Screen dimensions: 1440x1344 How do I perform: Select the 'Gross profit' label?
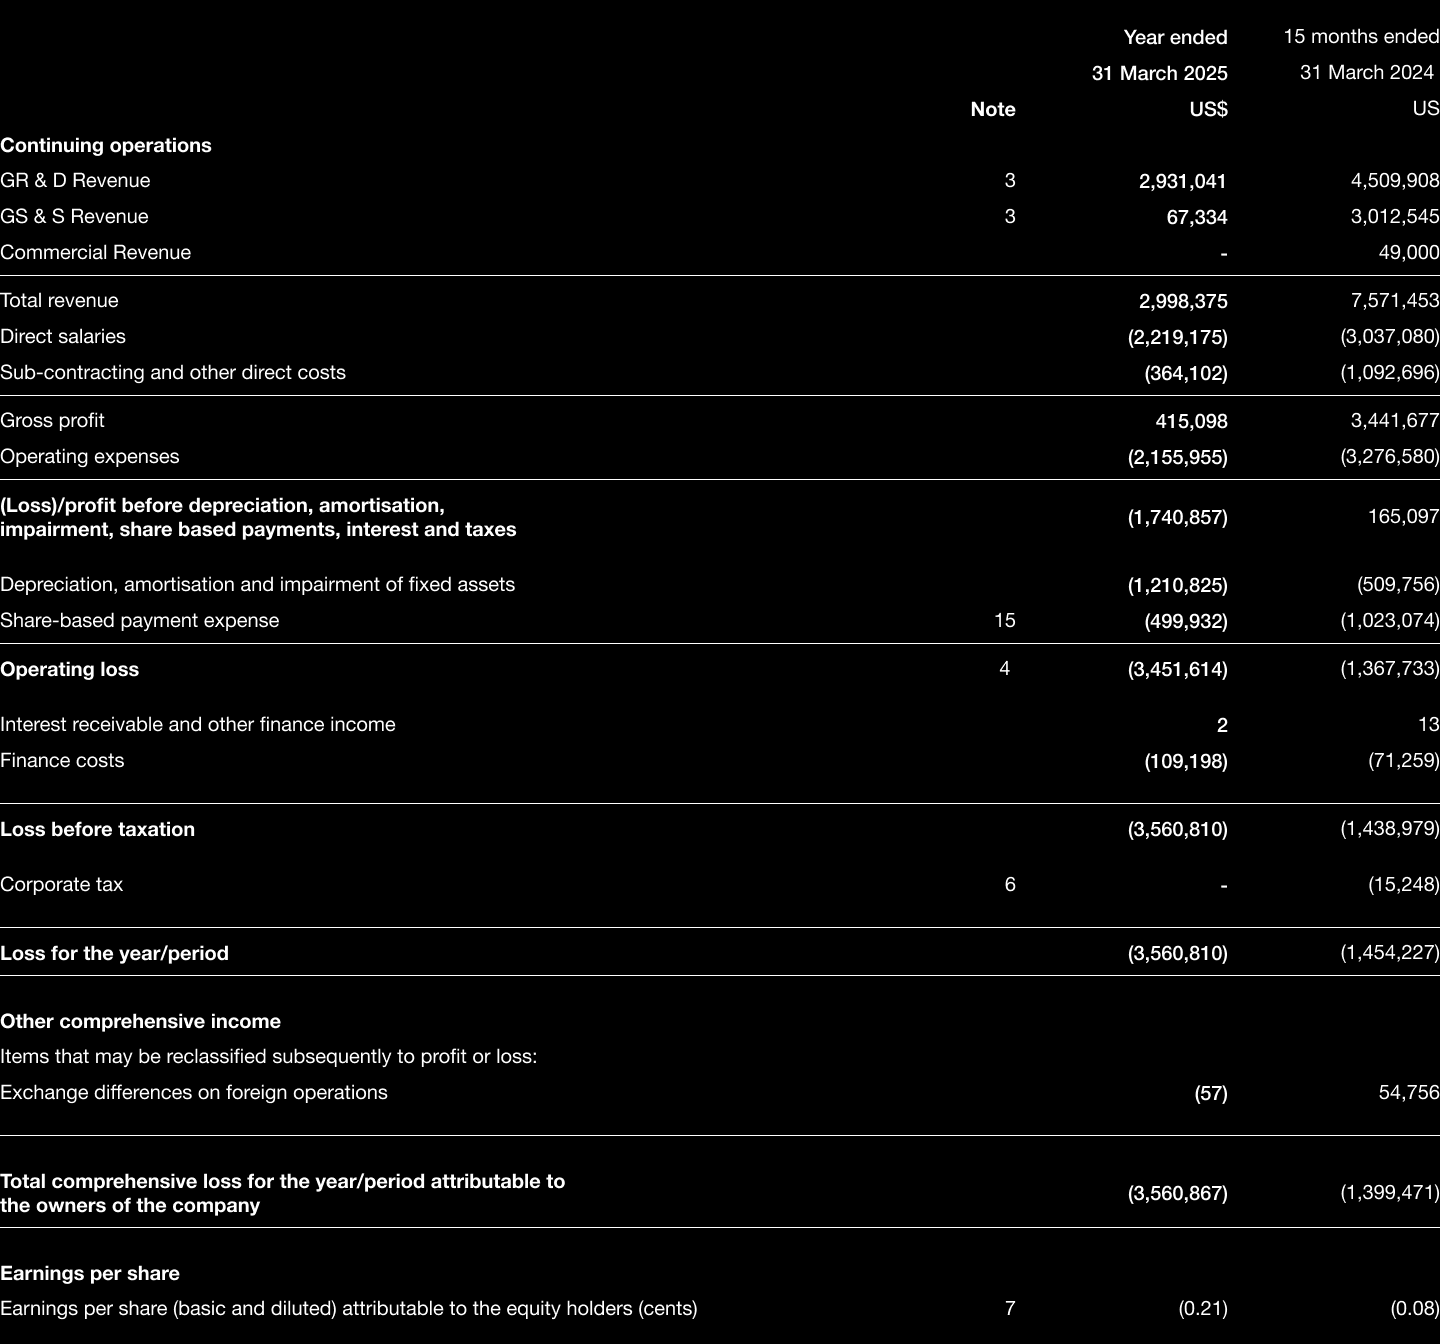(x=52, y=421)
